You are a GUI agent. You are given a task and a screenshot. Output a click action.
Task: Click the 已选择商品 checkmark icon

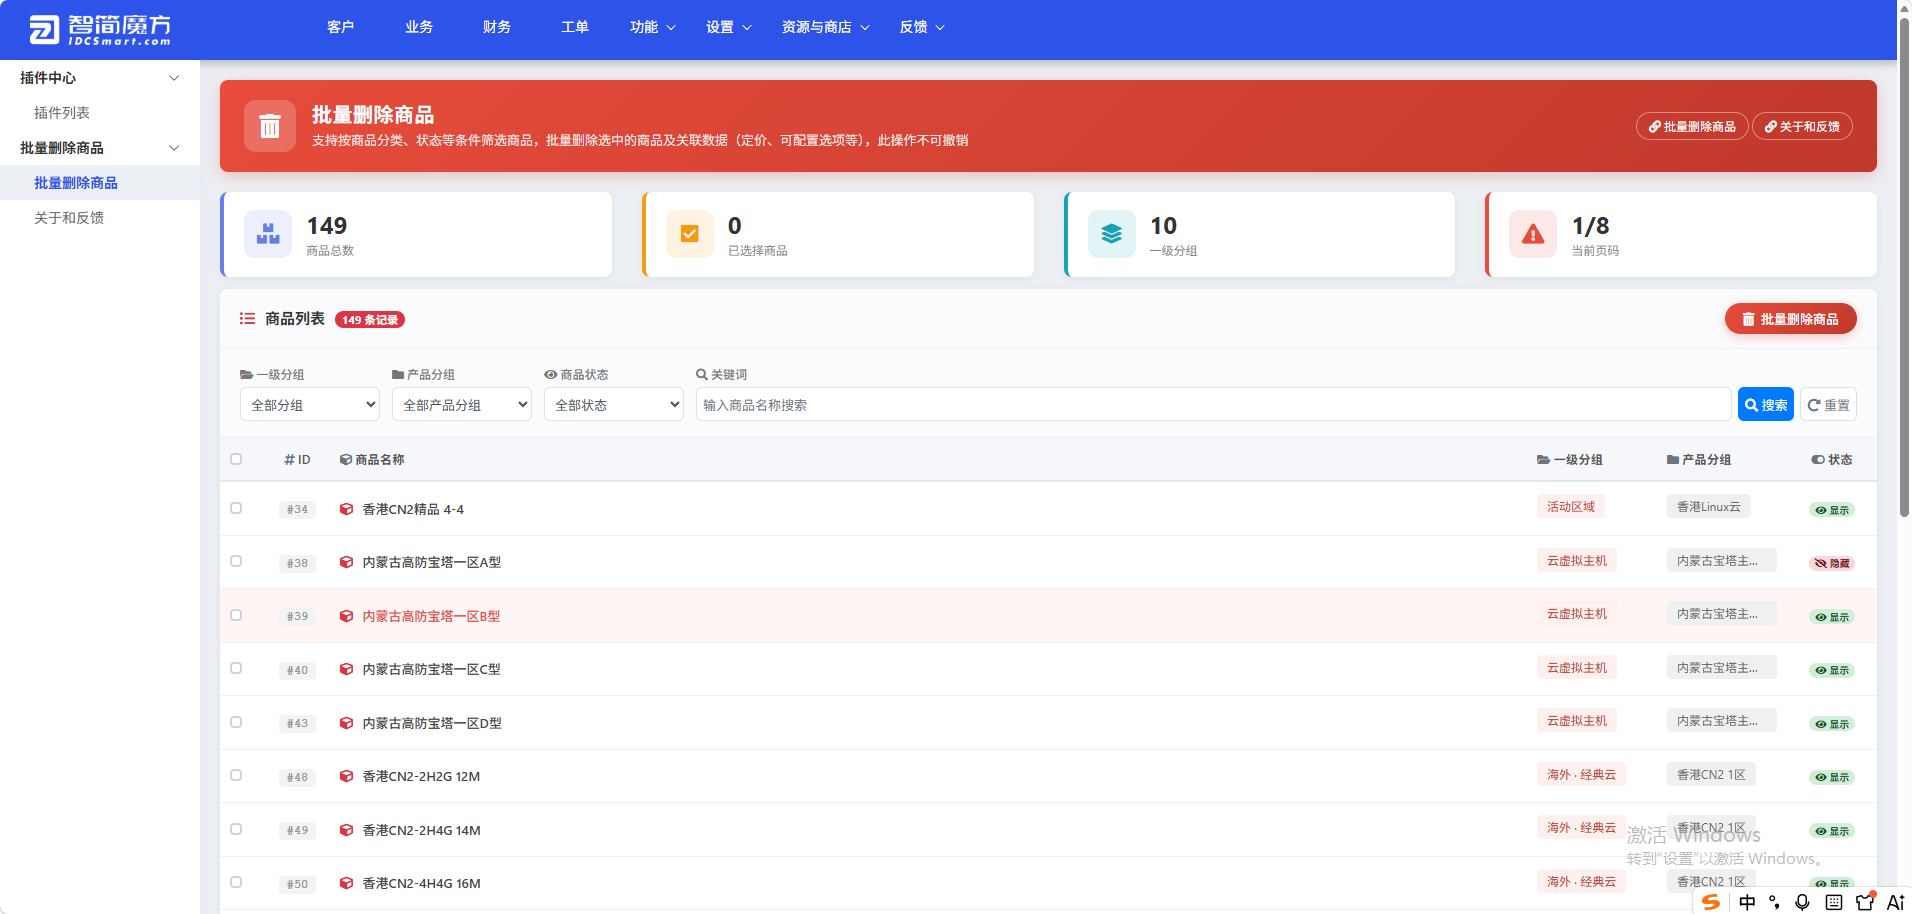tap(690, 234)
